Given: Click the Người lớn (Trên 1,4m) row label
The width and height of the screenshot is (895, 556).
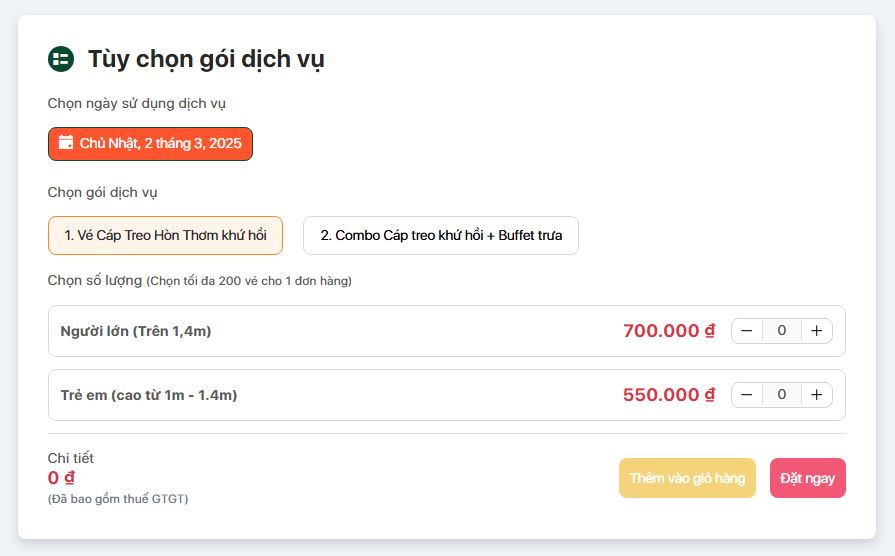Looking at the screenshot, I should click(x=136, y=331).
